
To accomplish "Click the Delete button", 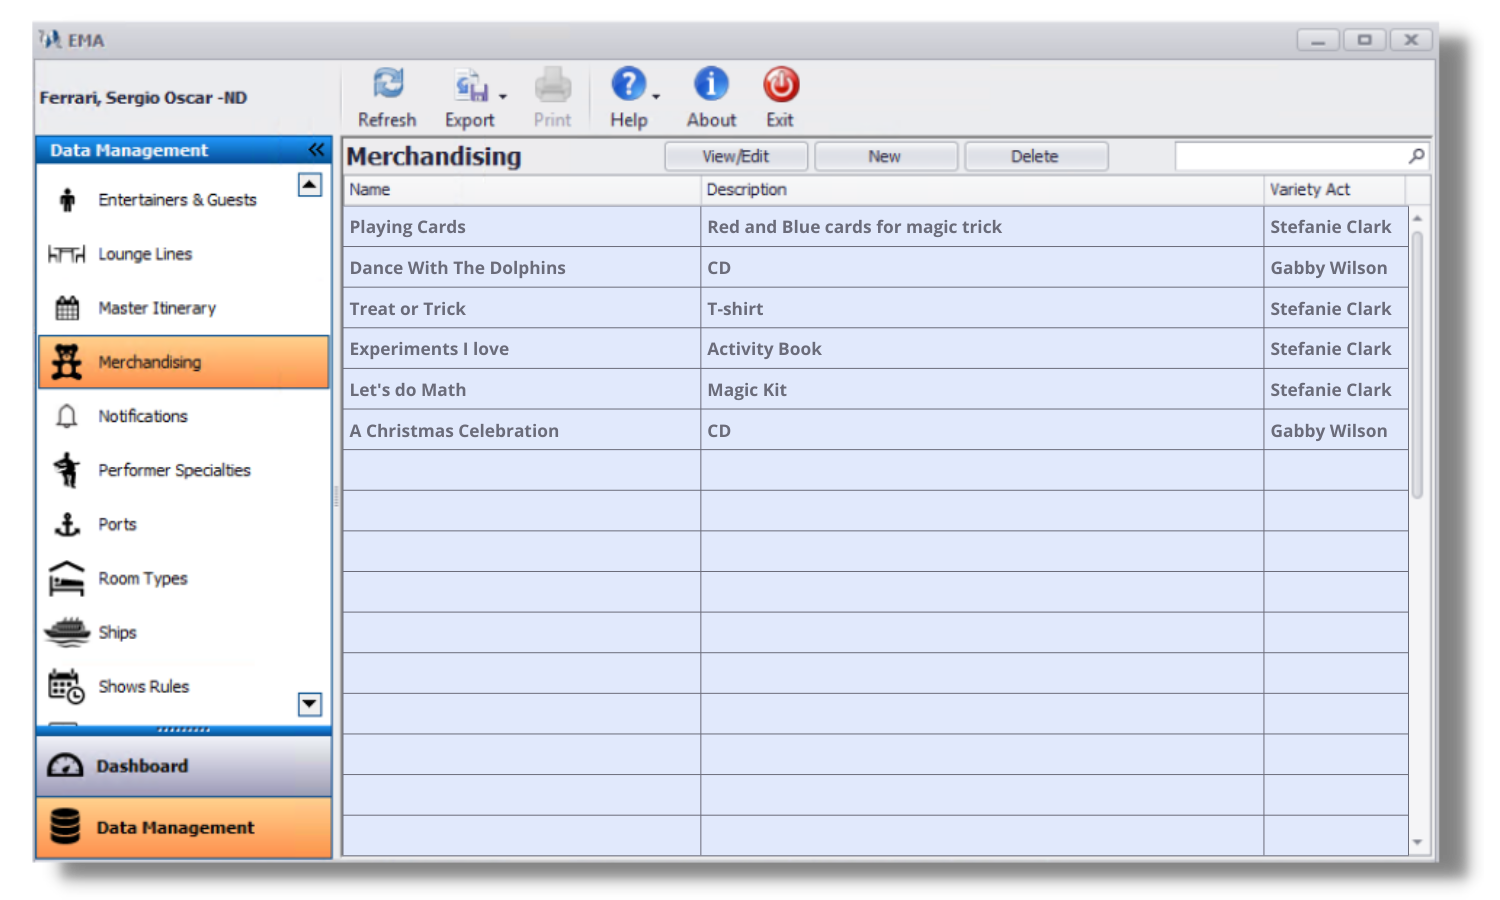I will point(1035,156).
